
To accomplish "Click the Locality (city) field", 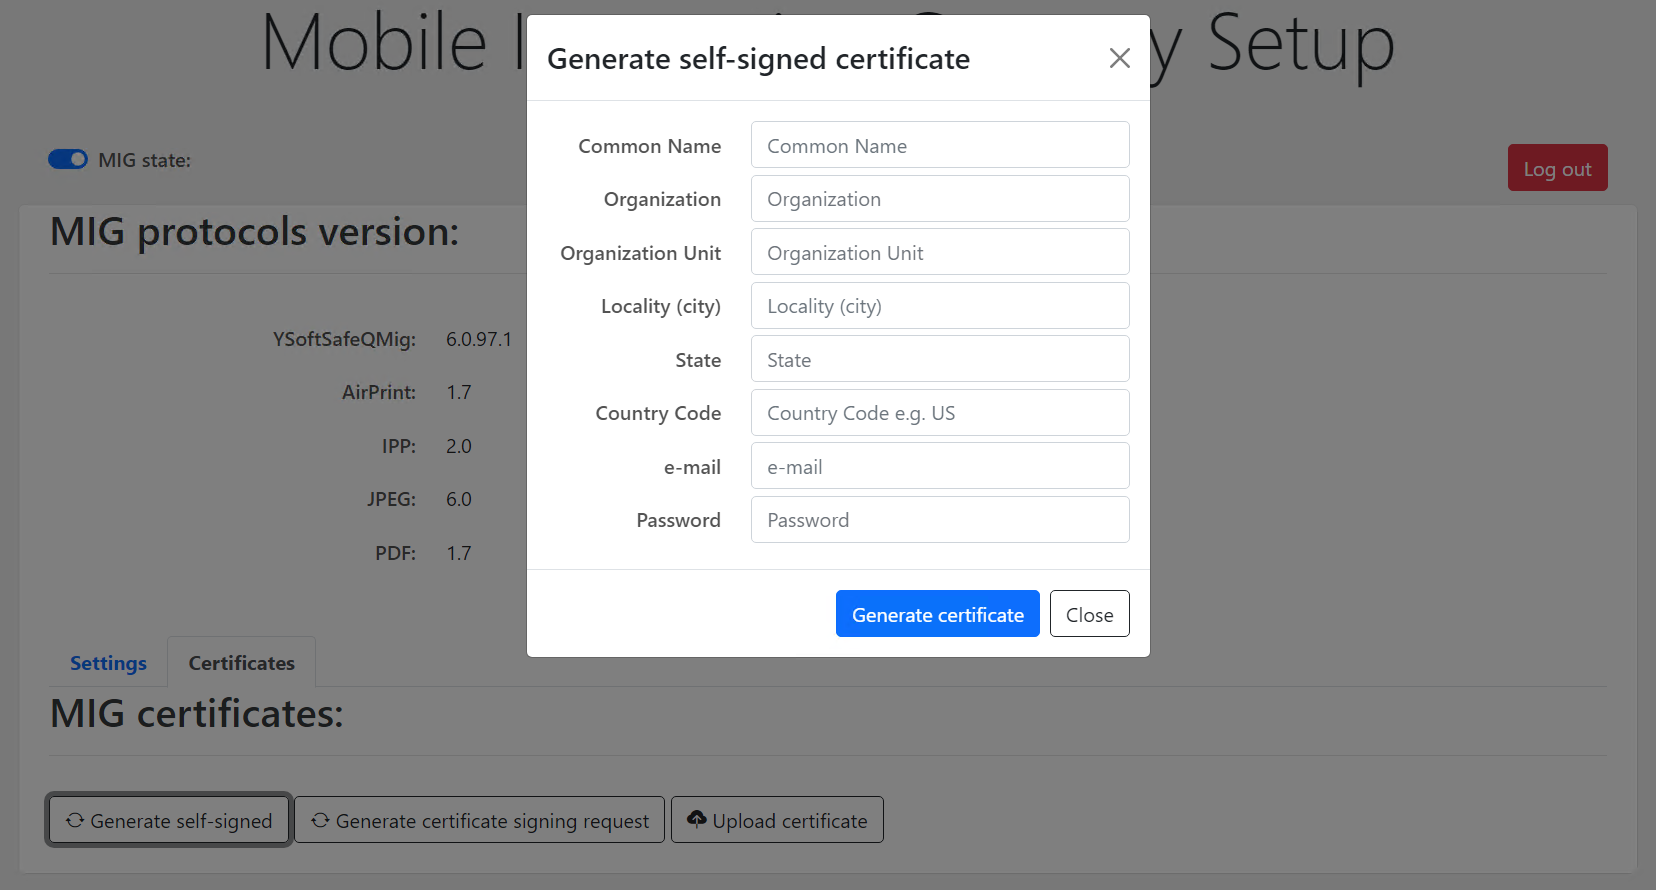I will (940, 306).
